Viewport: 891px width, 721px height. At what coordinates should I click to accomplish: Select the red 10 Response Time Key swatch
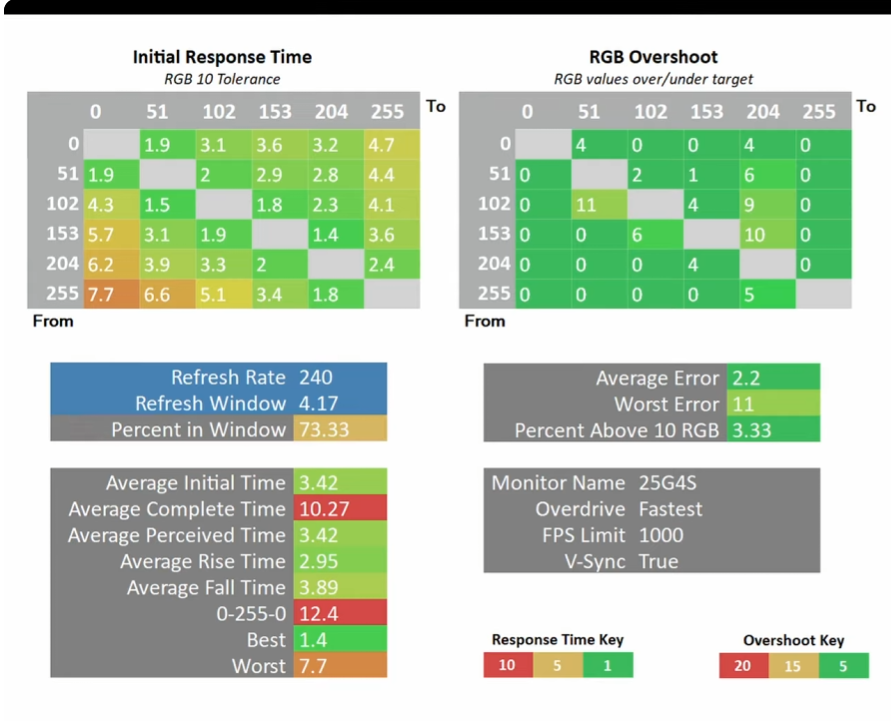(x=507, y=665)
